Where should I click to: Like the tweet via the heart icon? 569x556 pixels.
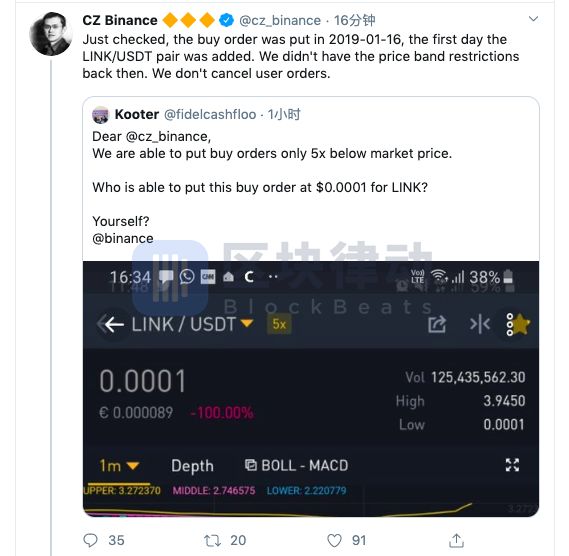[334, 540]
